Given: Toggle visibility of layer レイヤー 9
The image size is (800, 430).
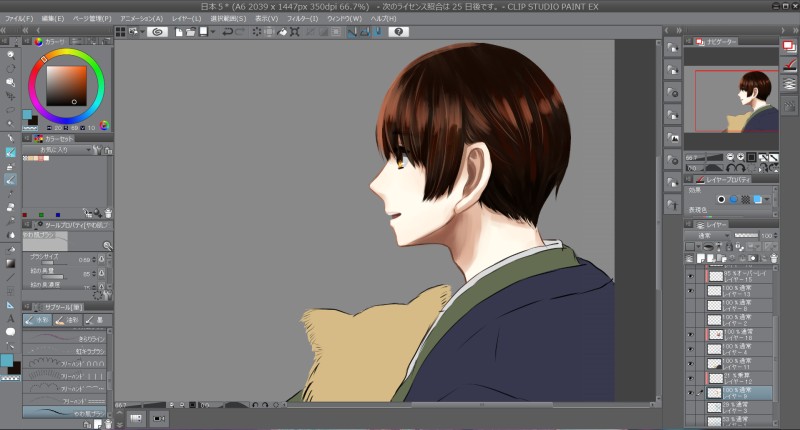Looking at the screenshot, I should coord(690,393).
